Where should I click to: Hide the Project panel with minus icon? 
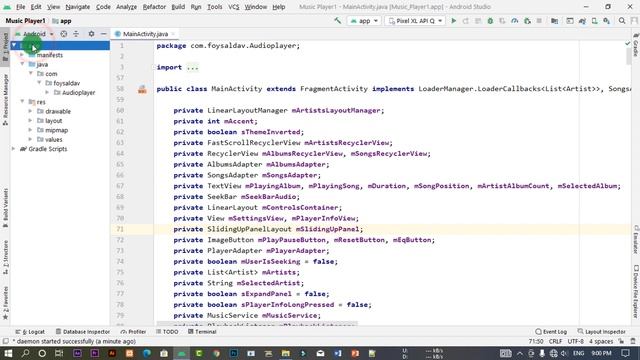(x=103, y=34)
